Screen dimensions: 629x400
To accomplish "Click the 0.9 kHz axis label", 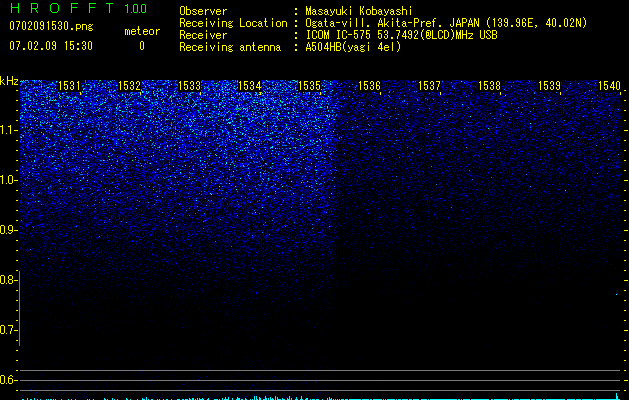I will tap(9, 230).
